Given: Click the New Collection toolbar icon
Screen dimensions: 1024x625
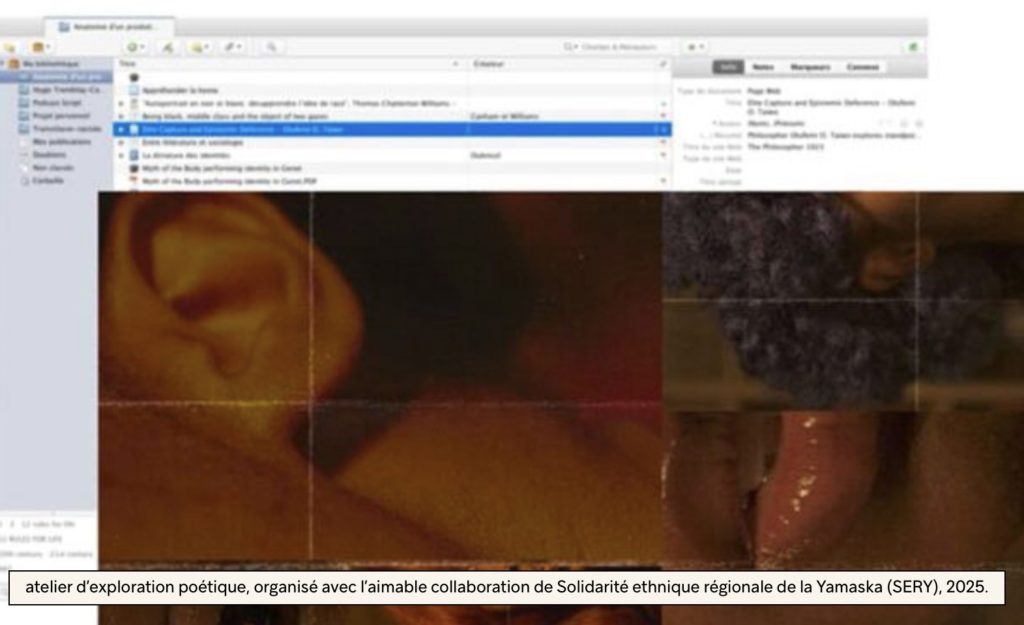Looking at the screenshot, I should pos(9,47).
